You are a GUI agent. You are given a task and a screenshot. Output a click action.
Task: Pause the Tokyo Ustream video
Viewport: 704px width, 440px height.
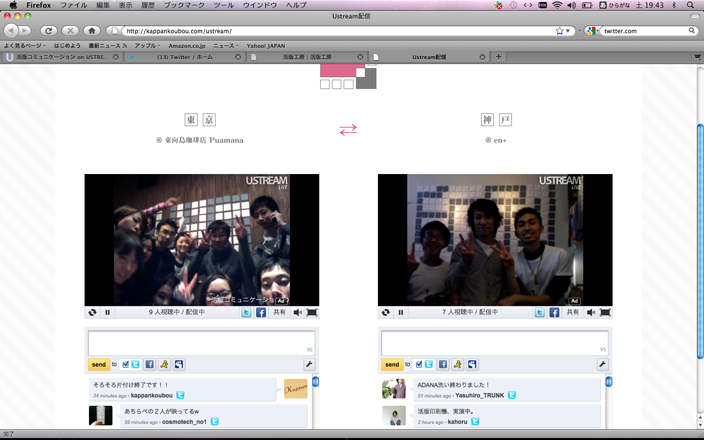[x=107, y=312]
